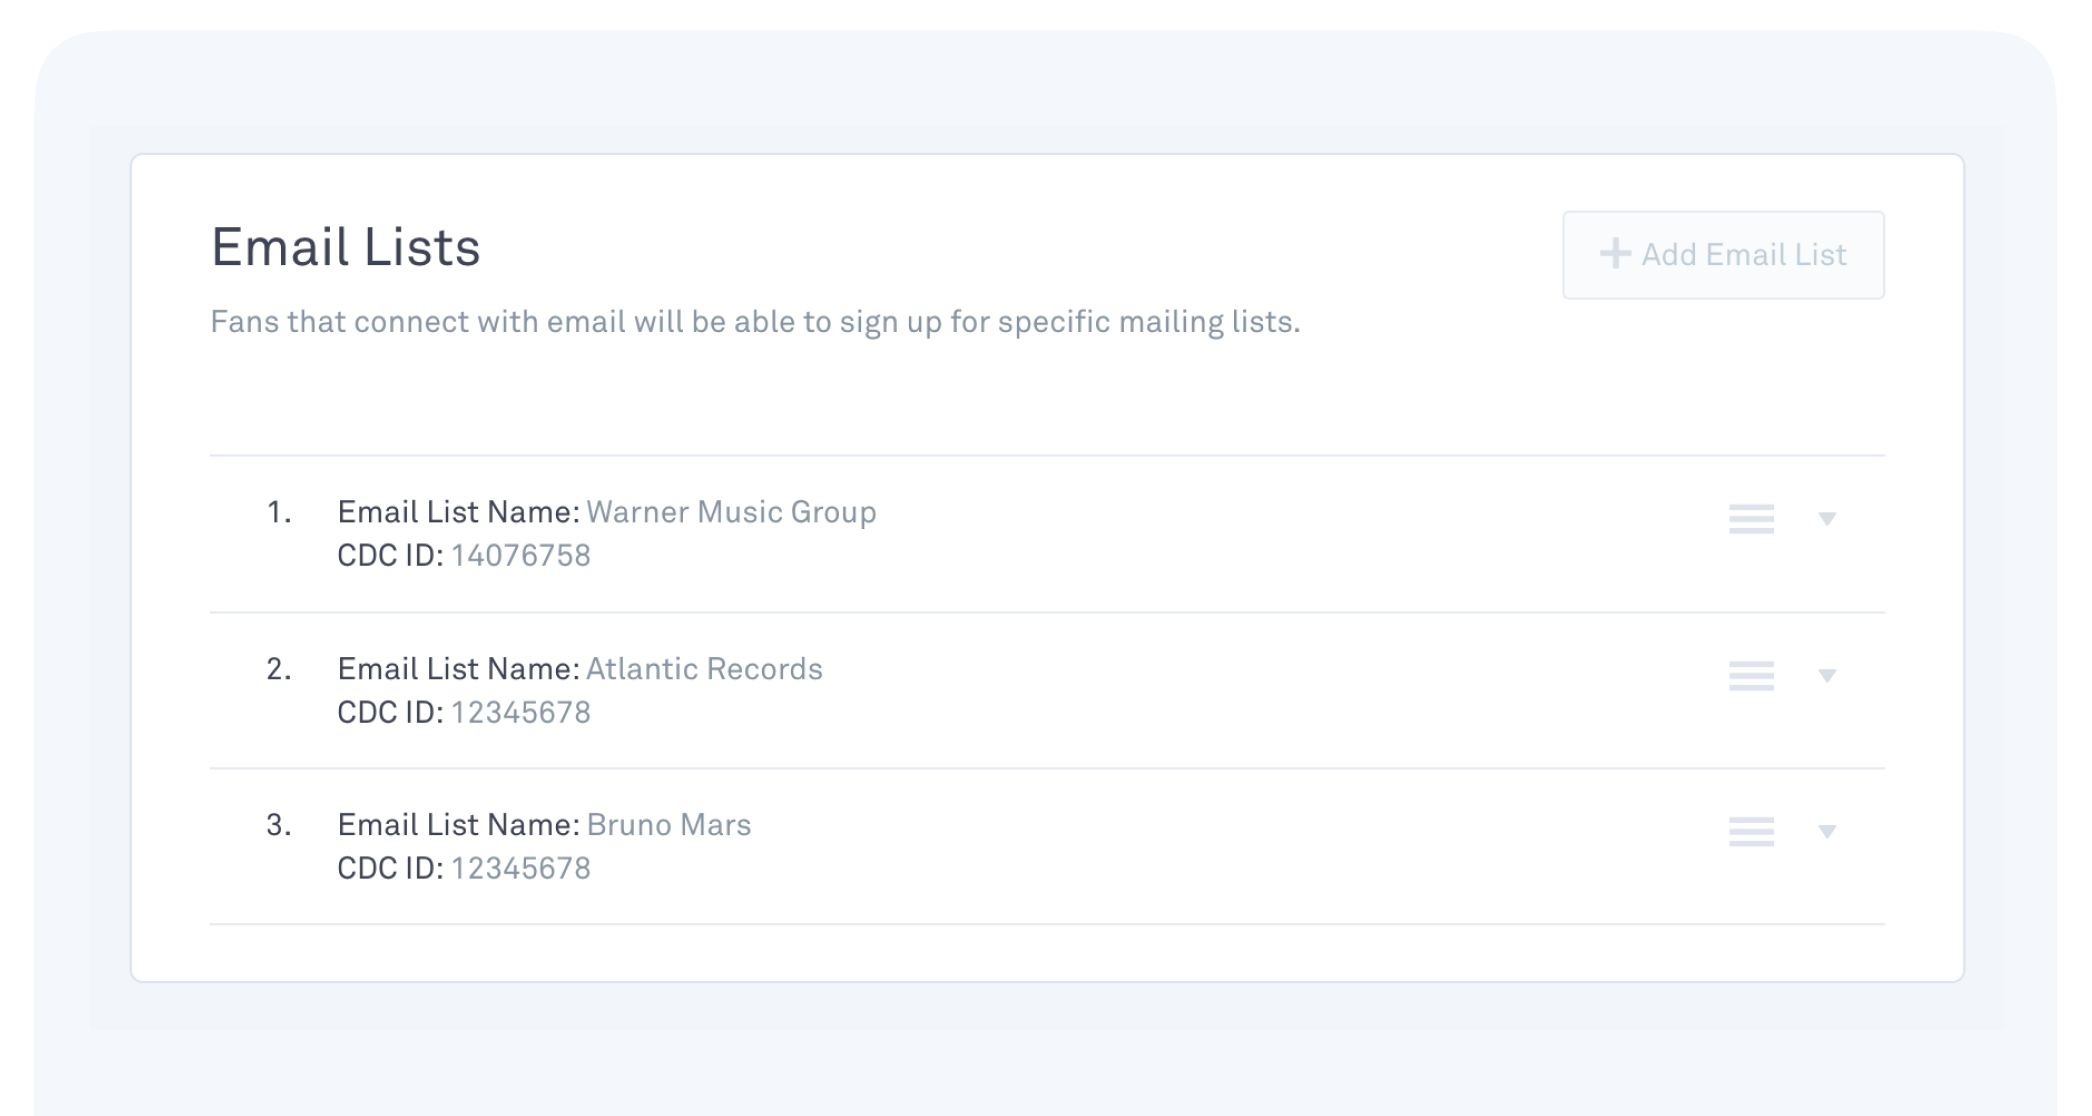Click the Email Lists heading
Viewport: 2092px width, 1116px height.
coord(345,247)
